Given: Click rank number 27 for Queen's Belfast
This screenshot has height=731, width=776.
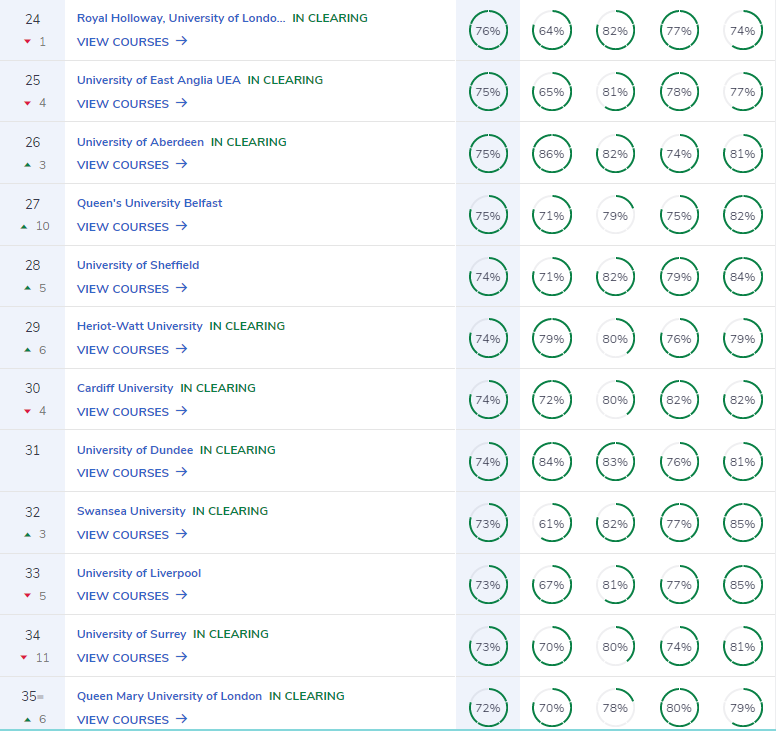Looking at the screenshot, I should [x=33, y=204].
